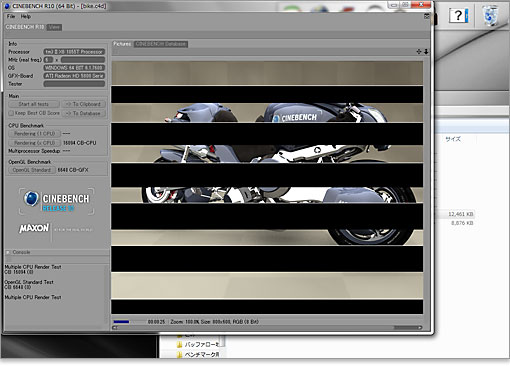Click the Tester input field
This screenshot has width=510, height=366.
[x=74, y=84]
